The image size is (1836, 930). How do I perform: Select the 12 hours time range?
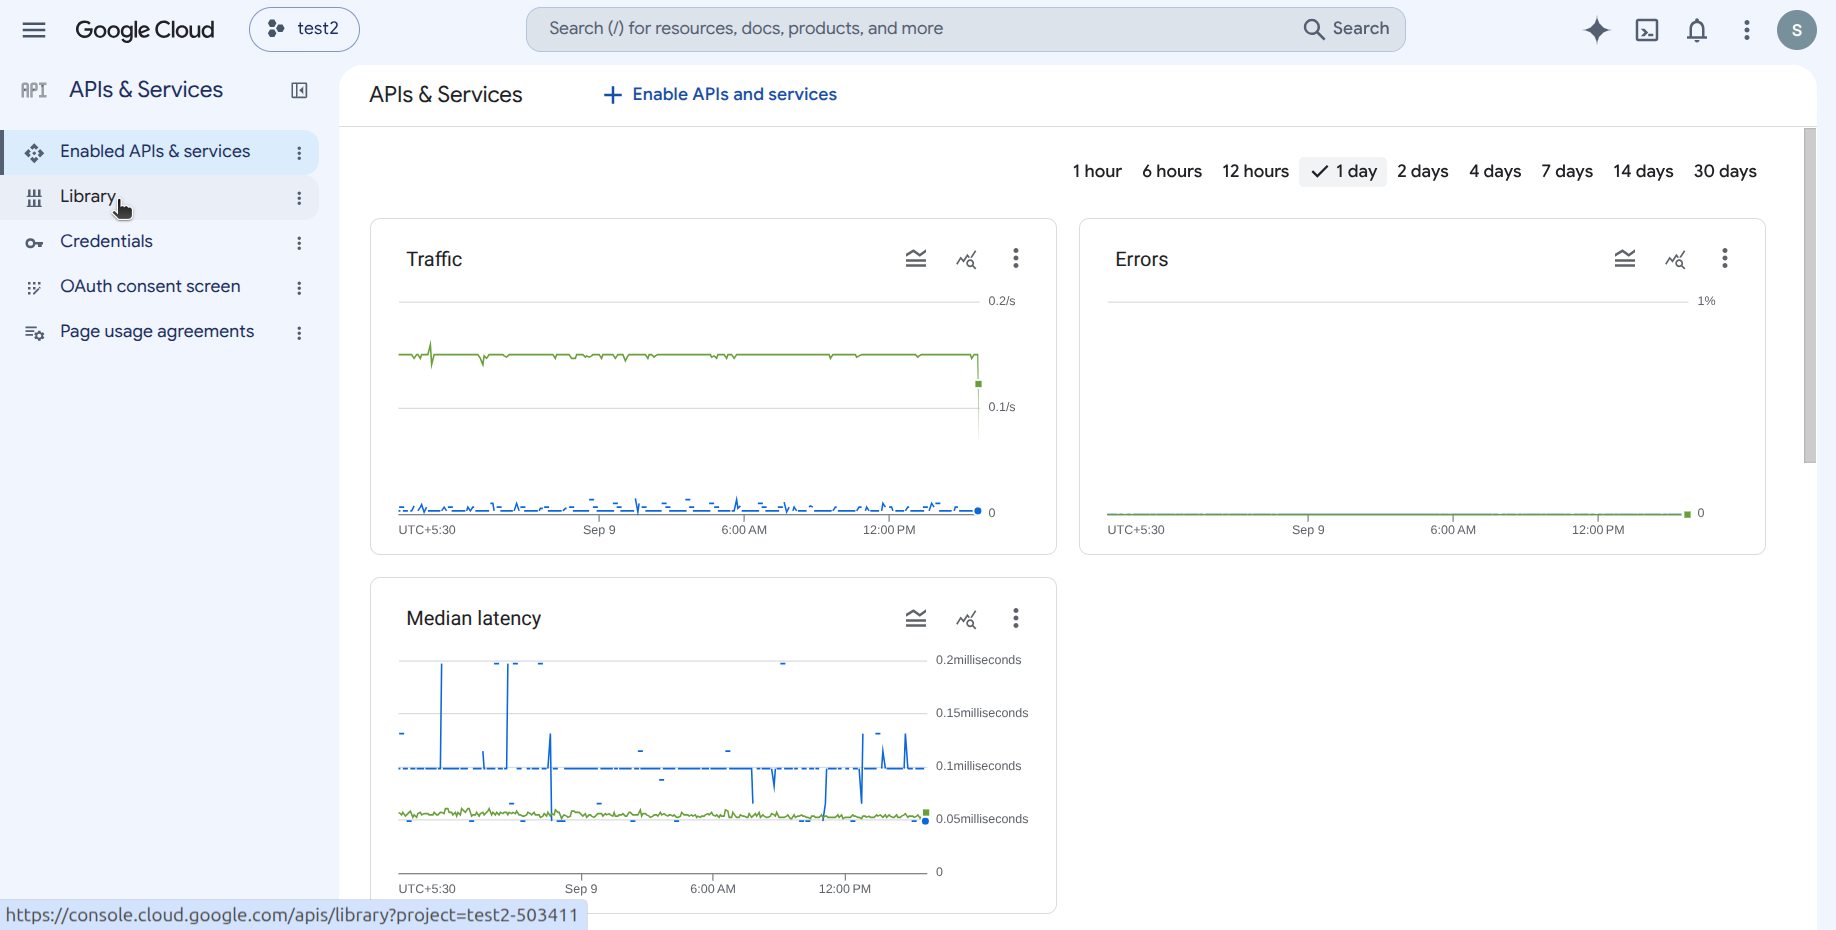click(x=1255, y=171)
